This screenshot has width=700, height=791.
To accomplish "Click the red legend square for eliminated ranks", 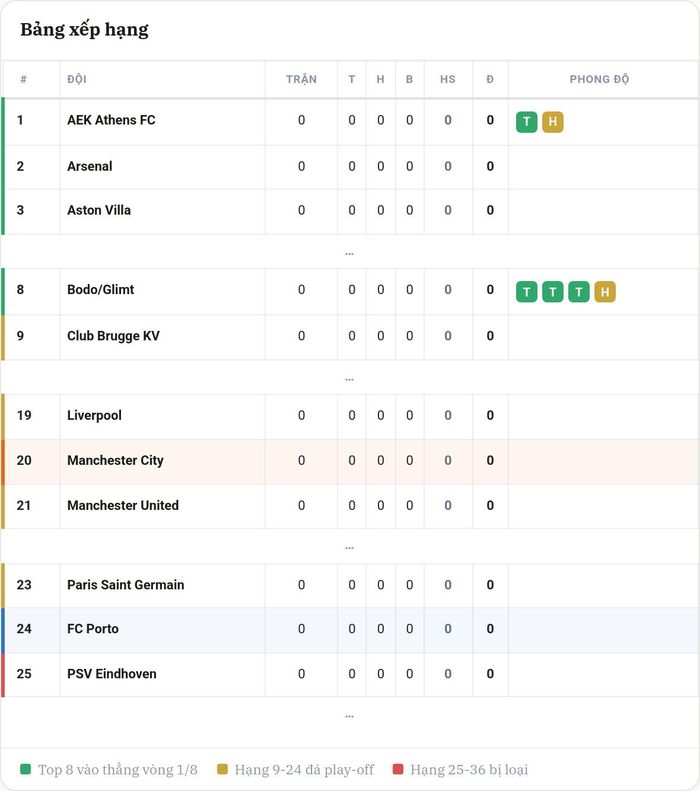I will click(x=398, y=769).
